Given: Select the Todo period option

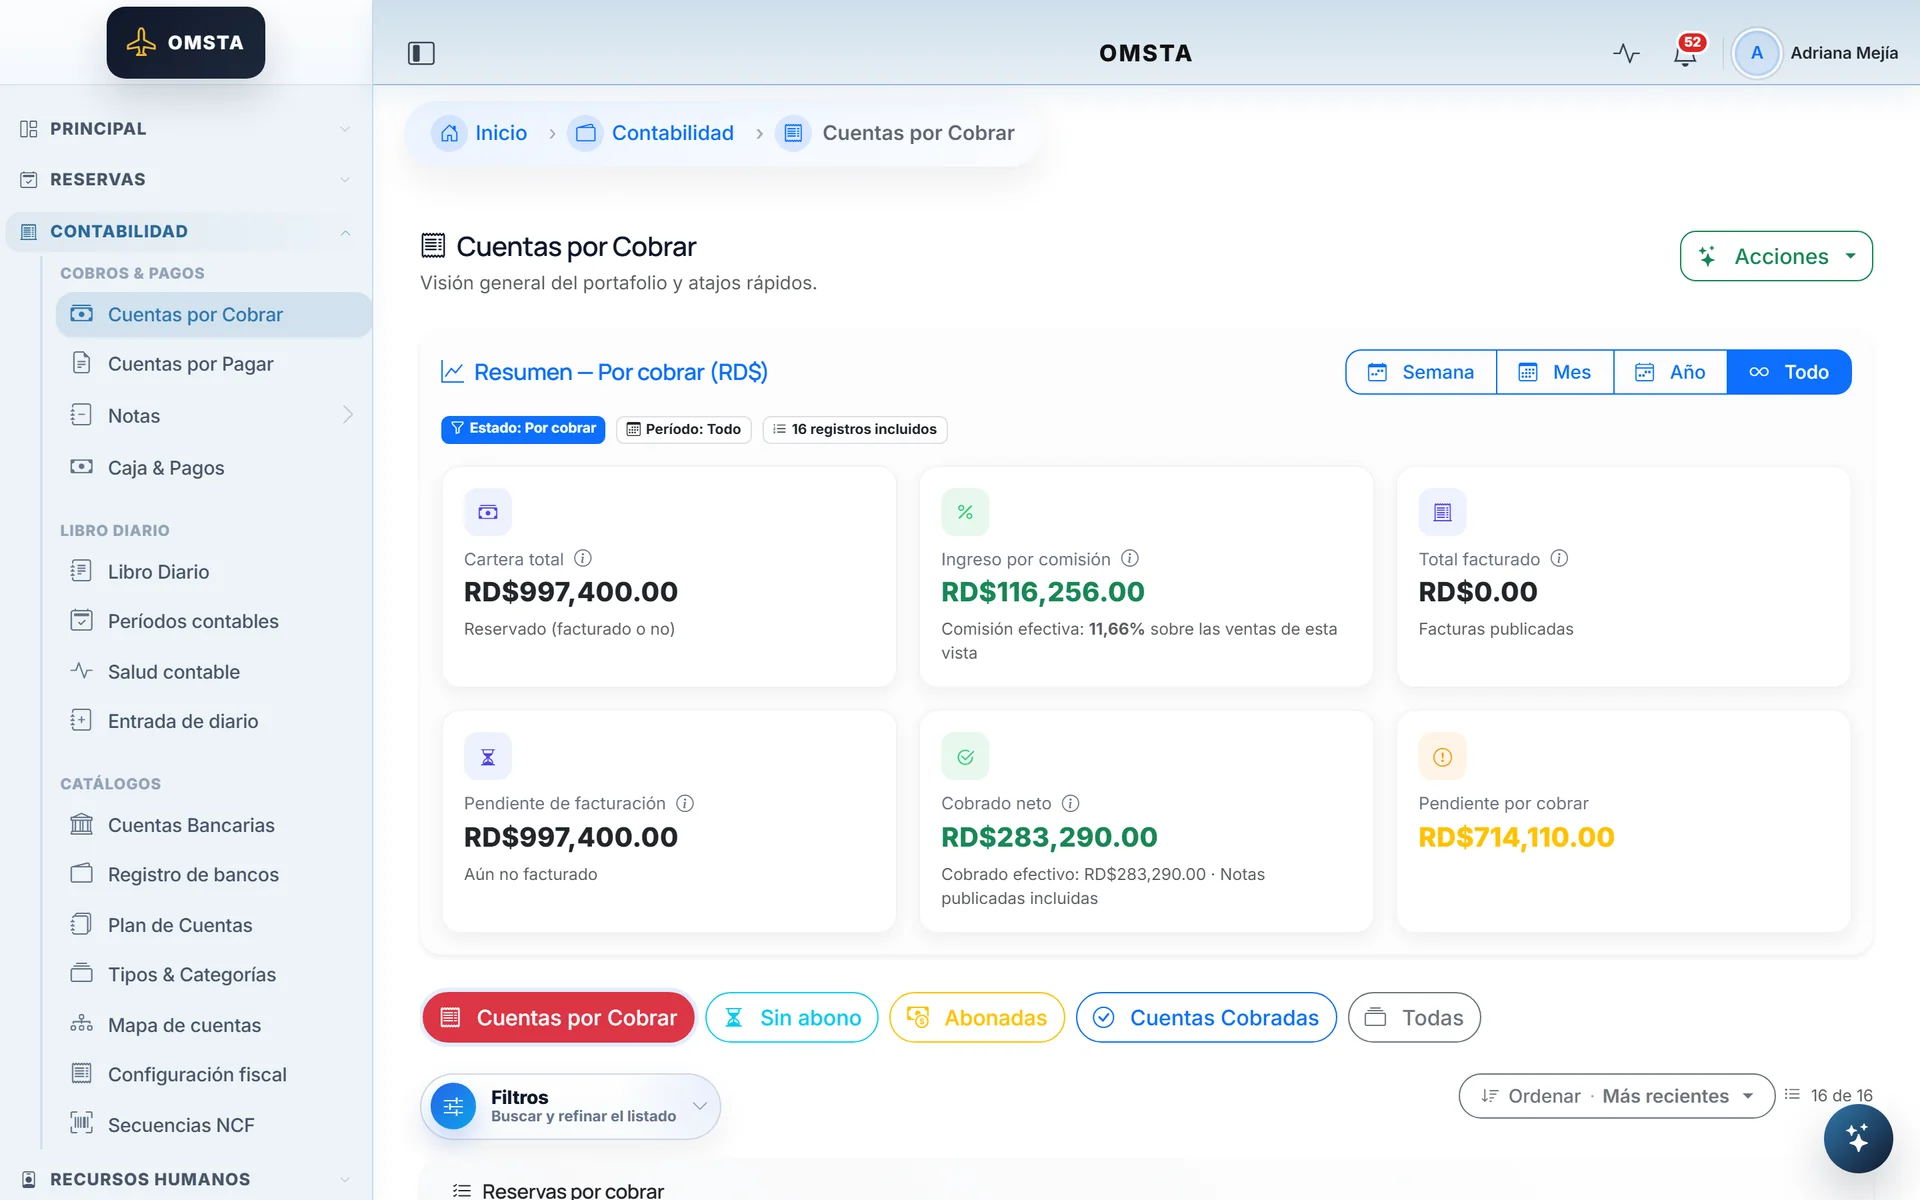Looking at the screenshot, I should [1789, 372].
